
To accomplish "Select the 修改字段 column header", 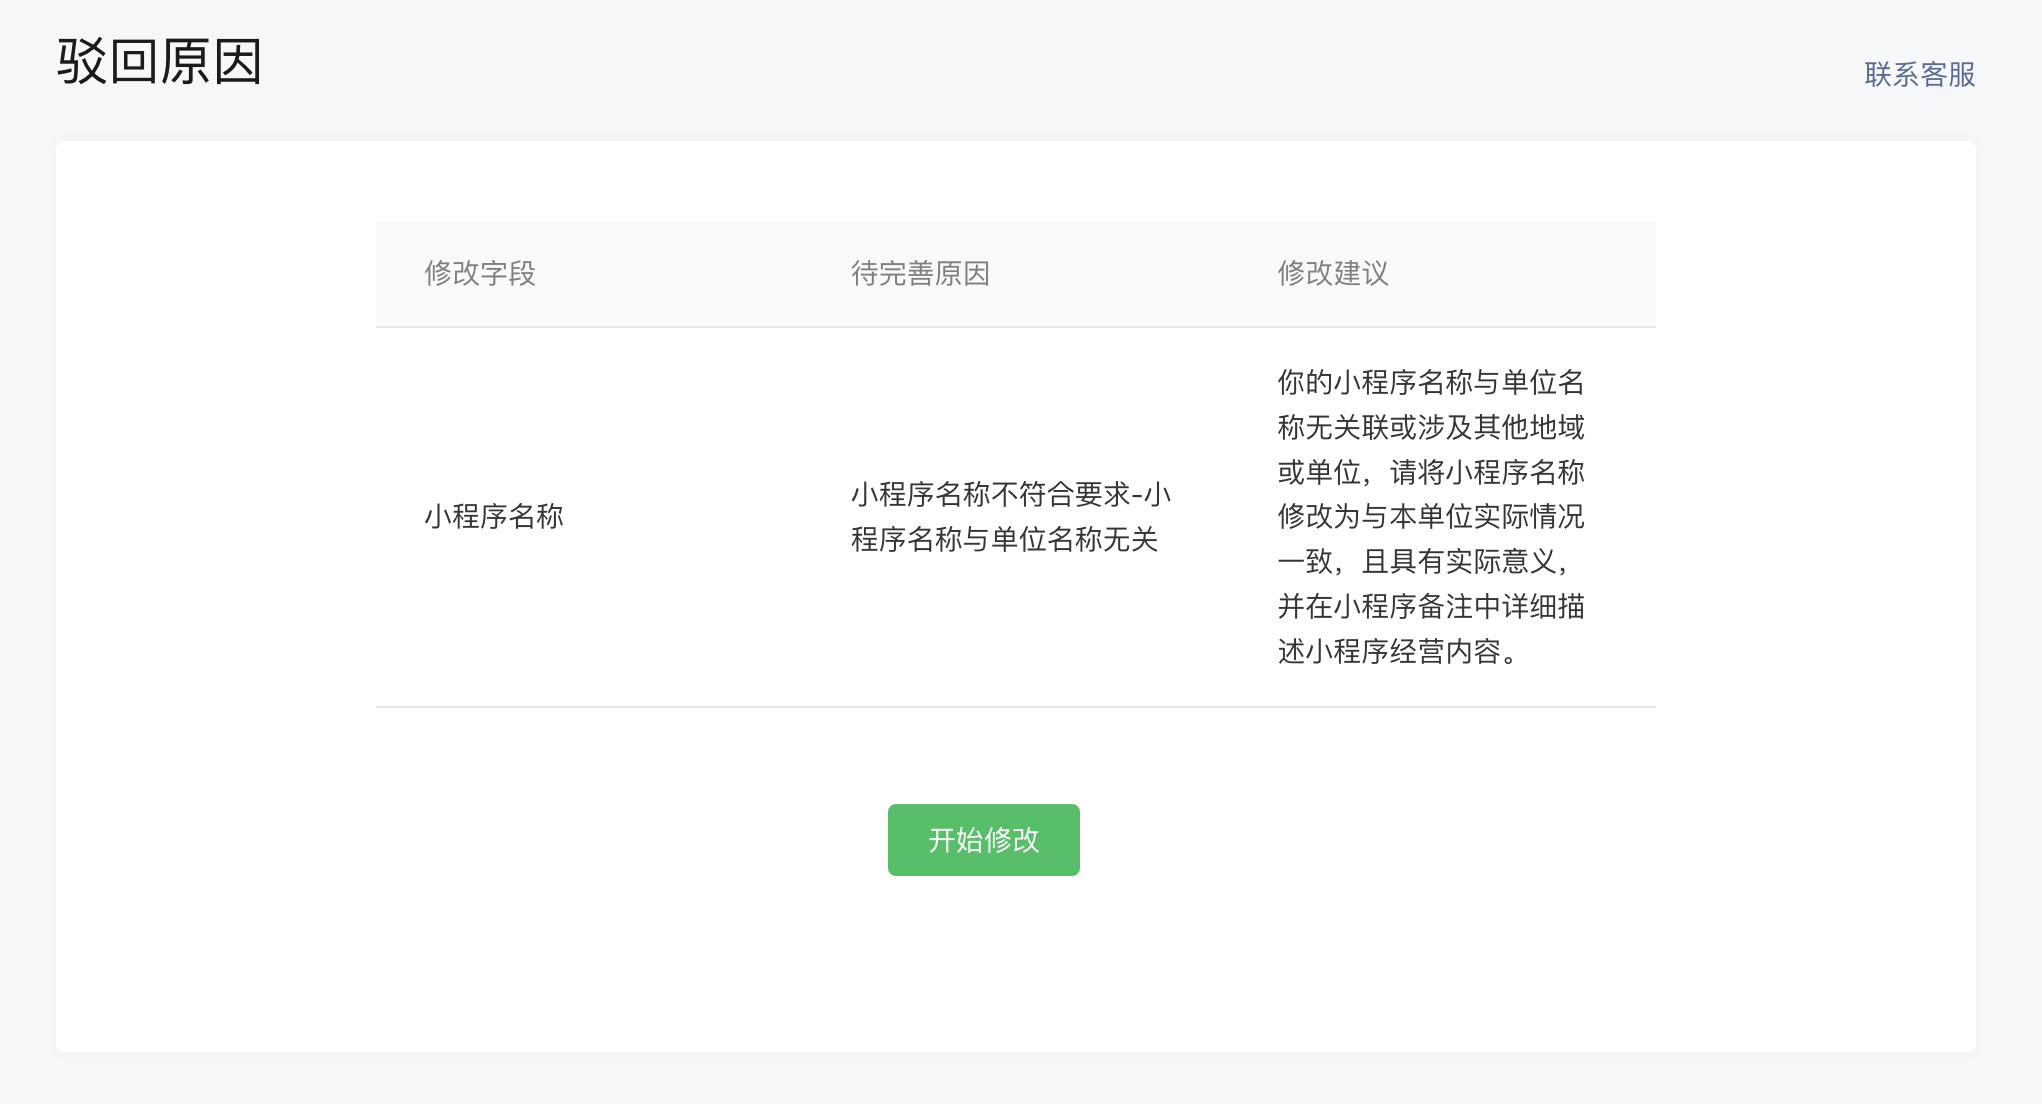I will pos(480,273).
